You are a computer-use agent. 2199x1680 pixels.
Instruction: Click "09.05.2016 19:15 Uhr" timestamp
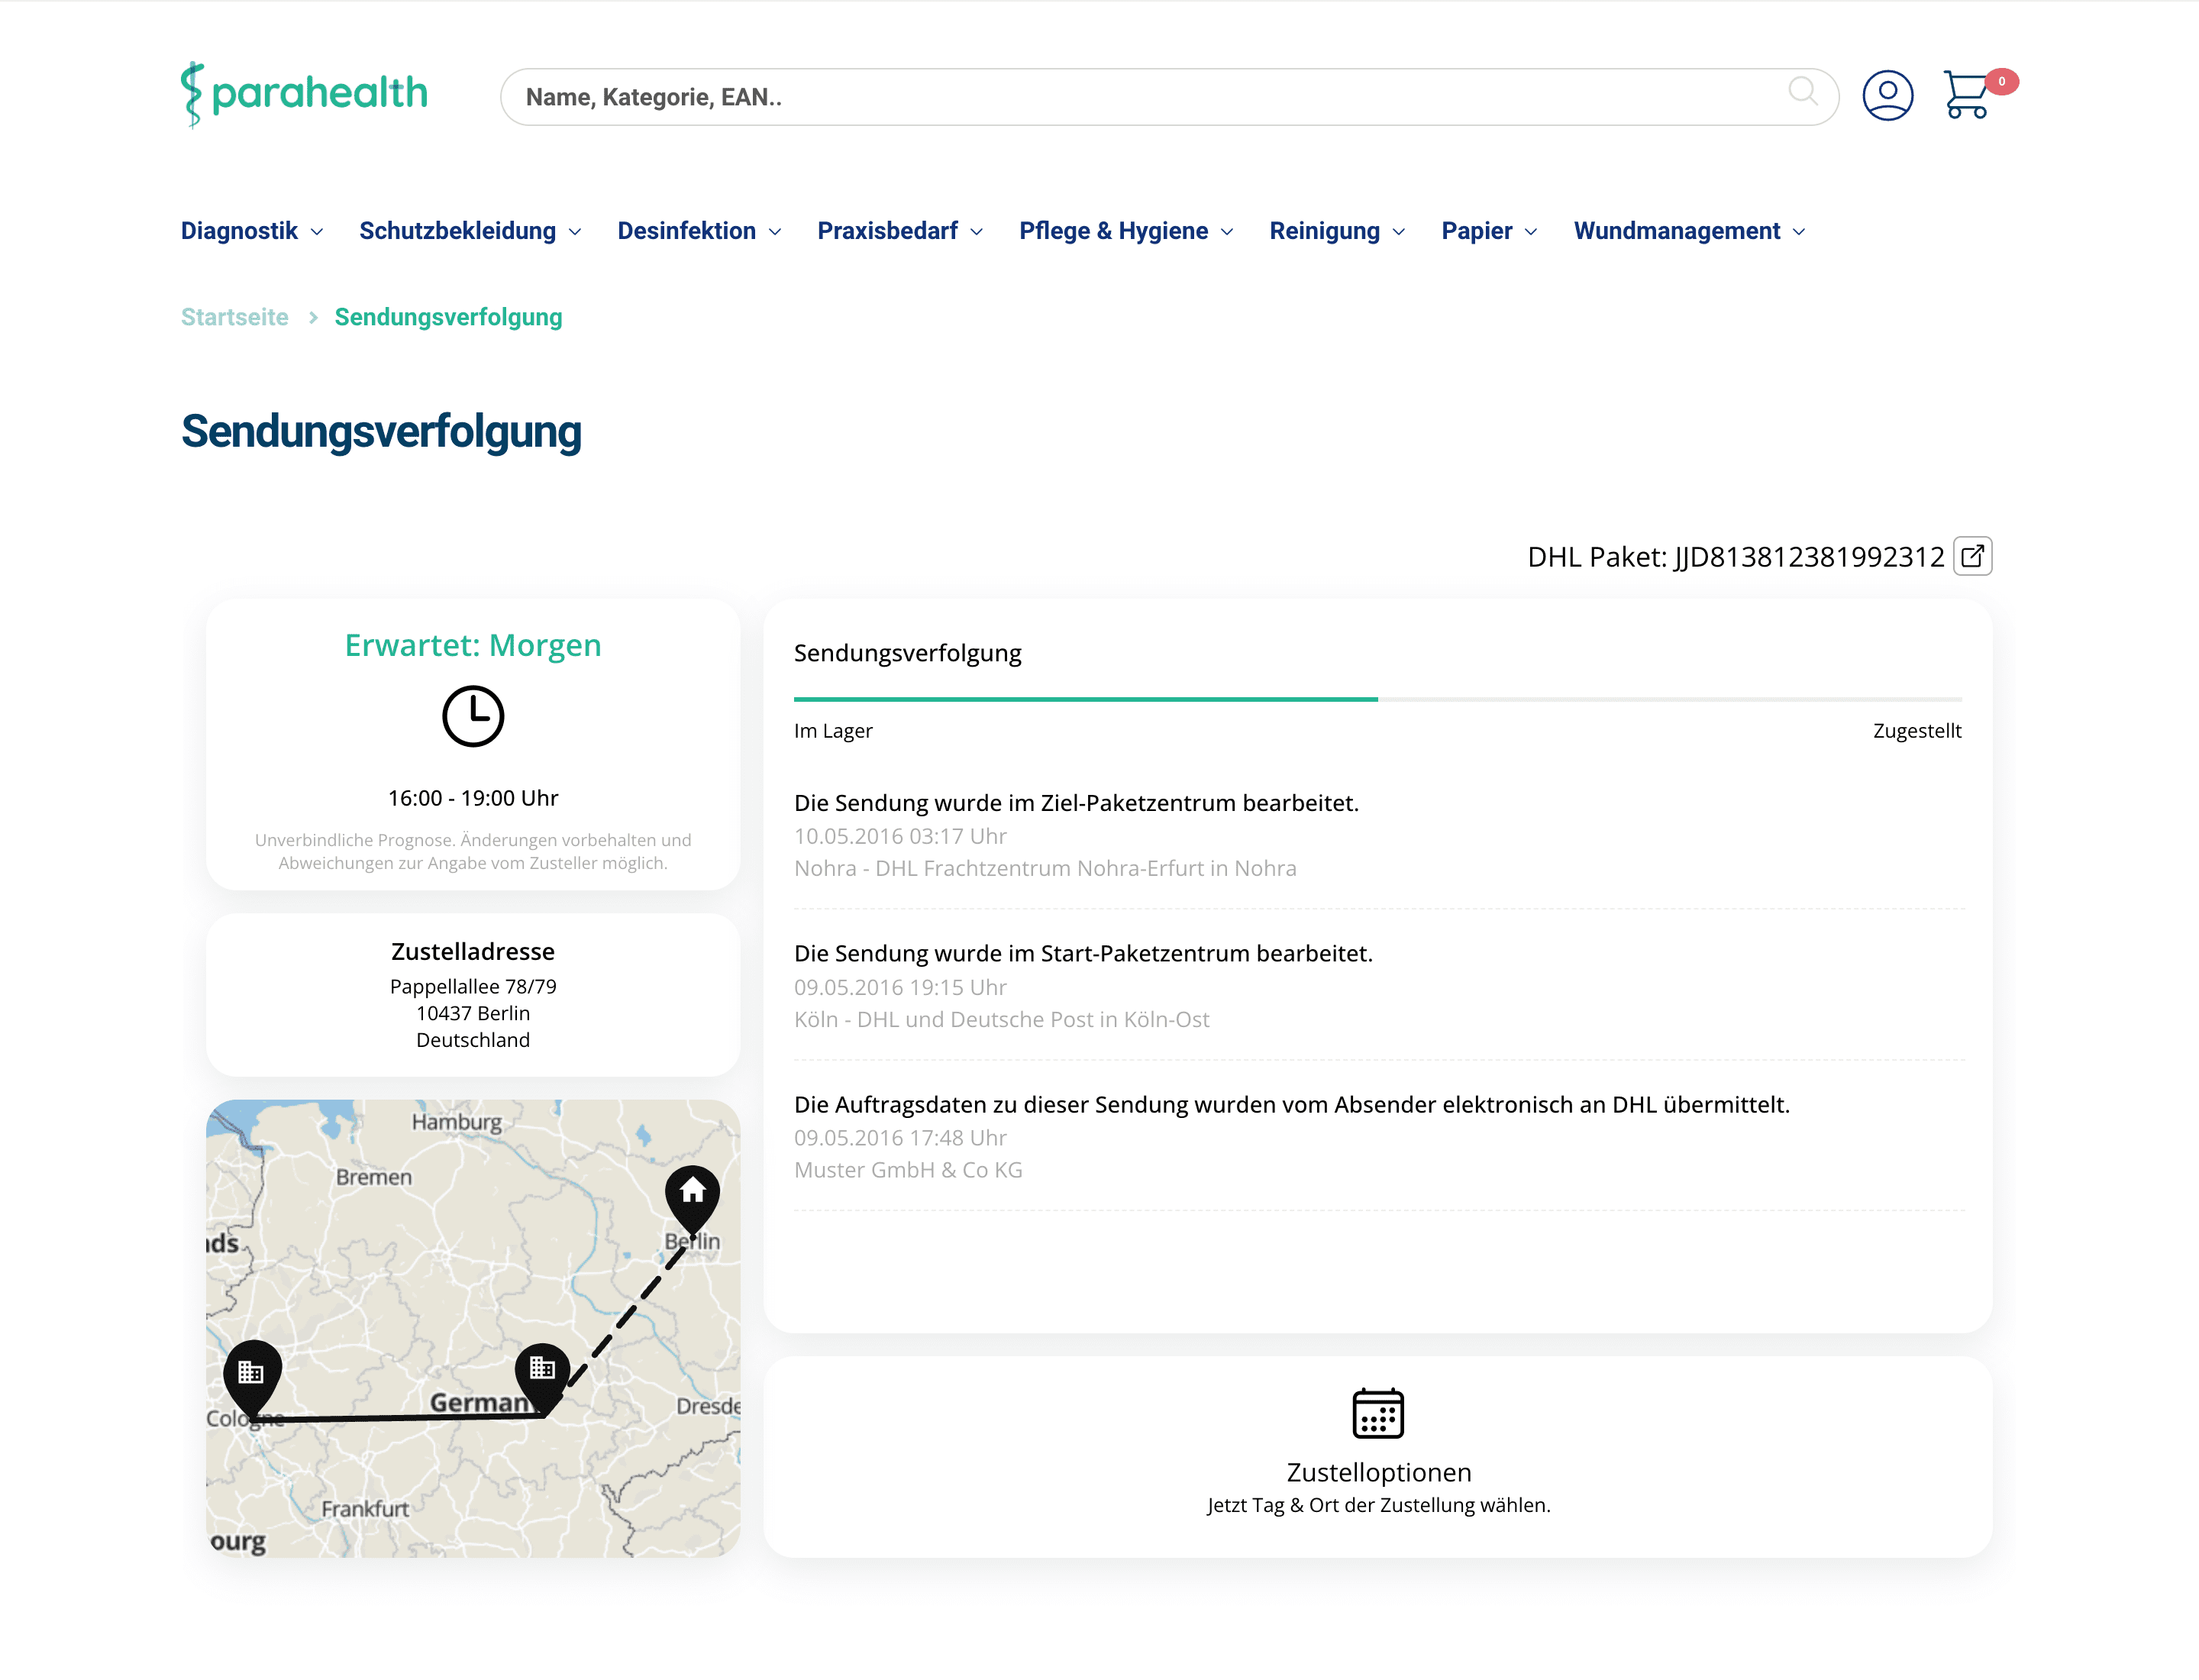point(900,987)
